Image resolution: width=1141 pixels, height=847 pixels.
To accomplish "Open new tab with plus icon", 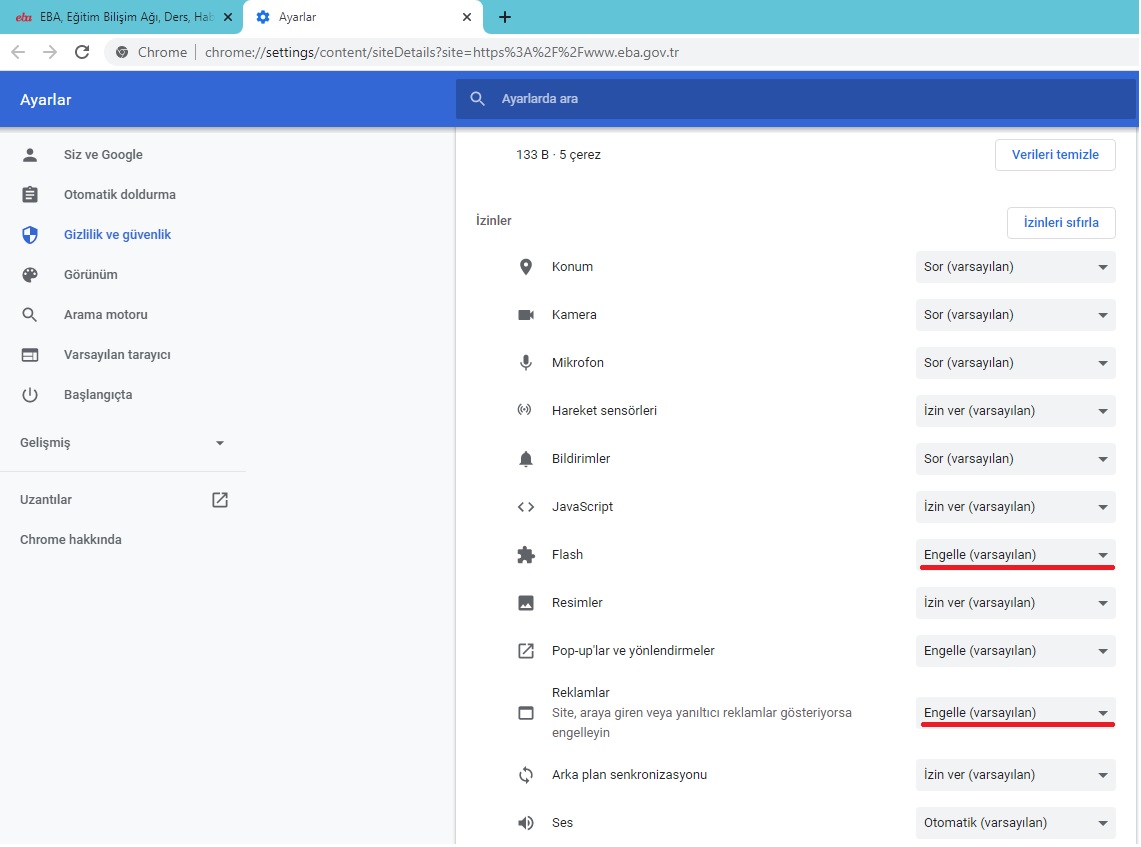I will pos(505,17).
